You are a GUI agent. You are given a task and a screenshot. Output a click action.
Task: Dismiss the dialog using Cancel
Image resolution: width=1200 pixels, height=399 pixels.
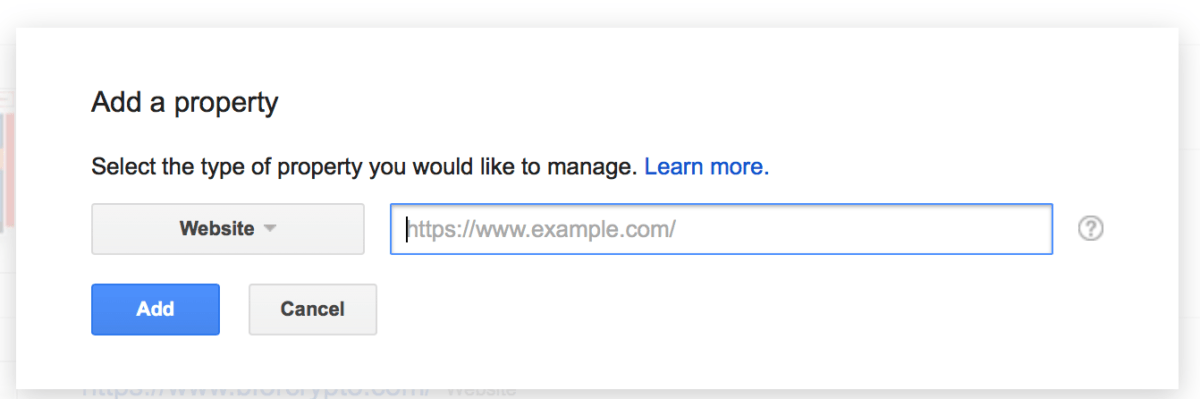click(x=312, y=309)
